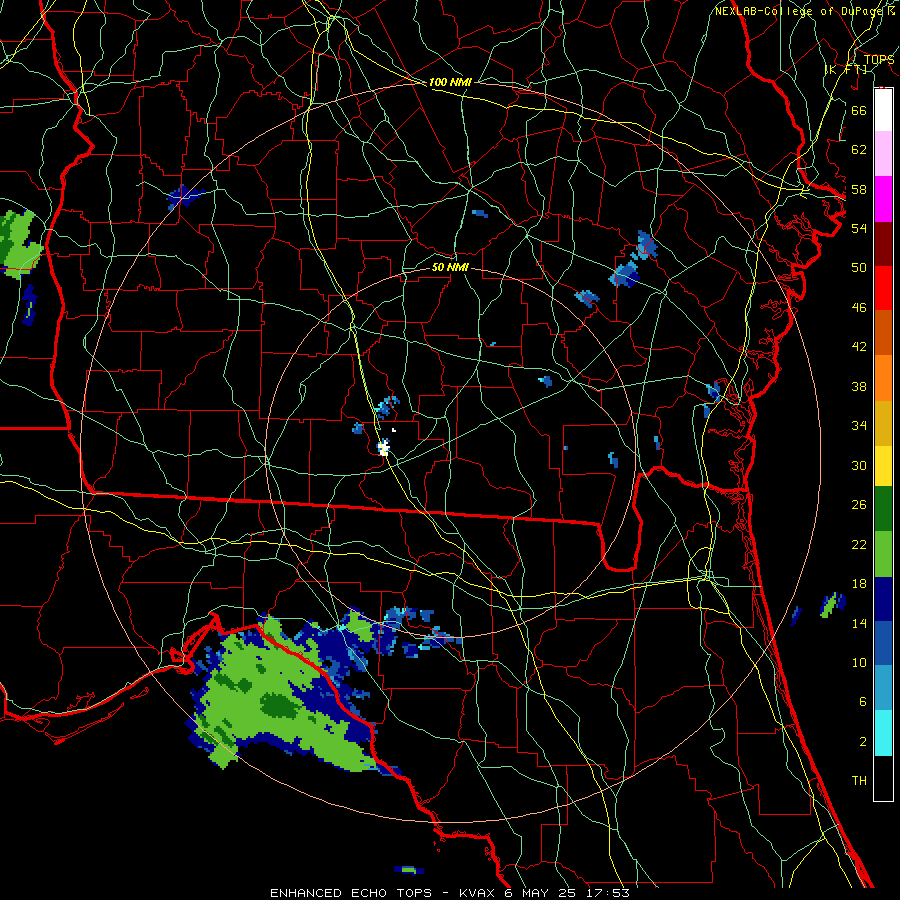Click the "KVAX" station identifier
The height and width of the screenshot is (900, 900).
pos(478,893)
